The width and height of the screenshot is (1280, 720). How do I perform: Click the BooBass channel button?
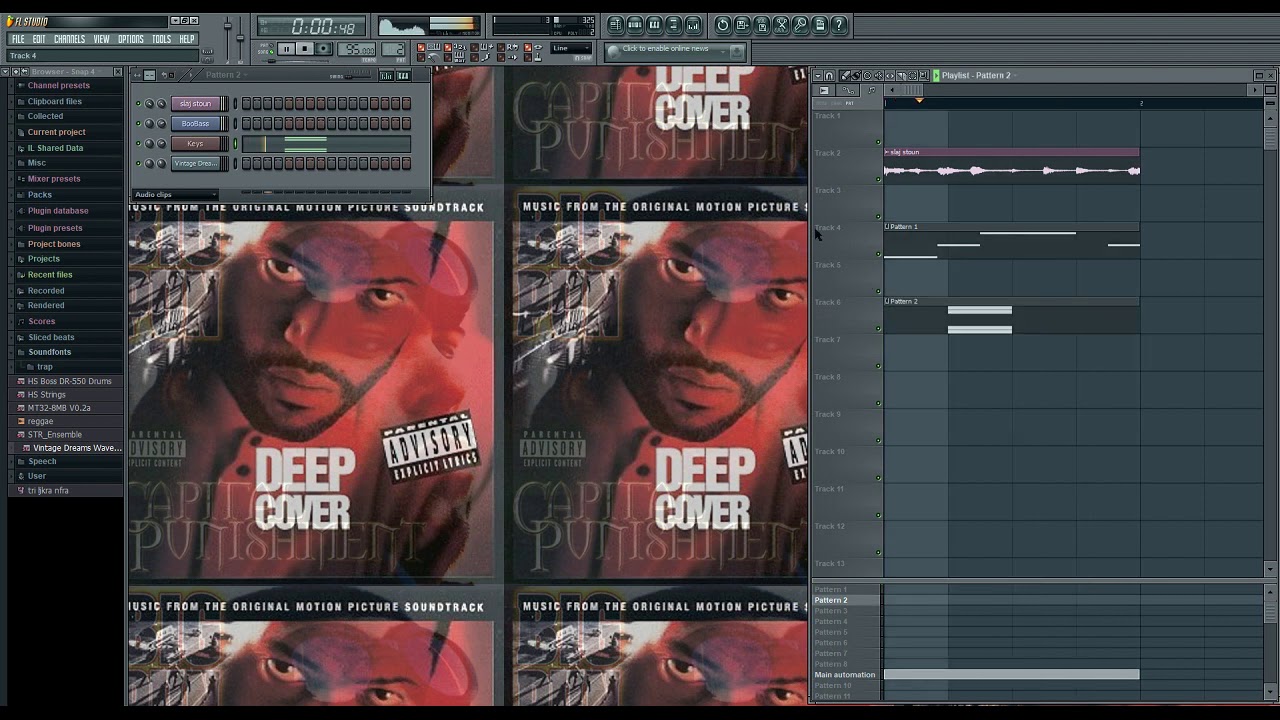pos(195,123)
